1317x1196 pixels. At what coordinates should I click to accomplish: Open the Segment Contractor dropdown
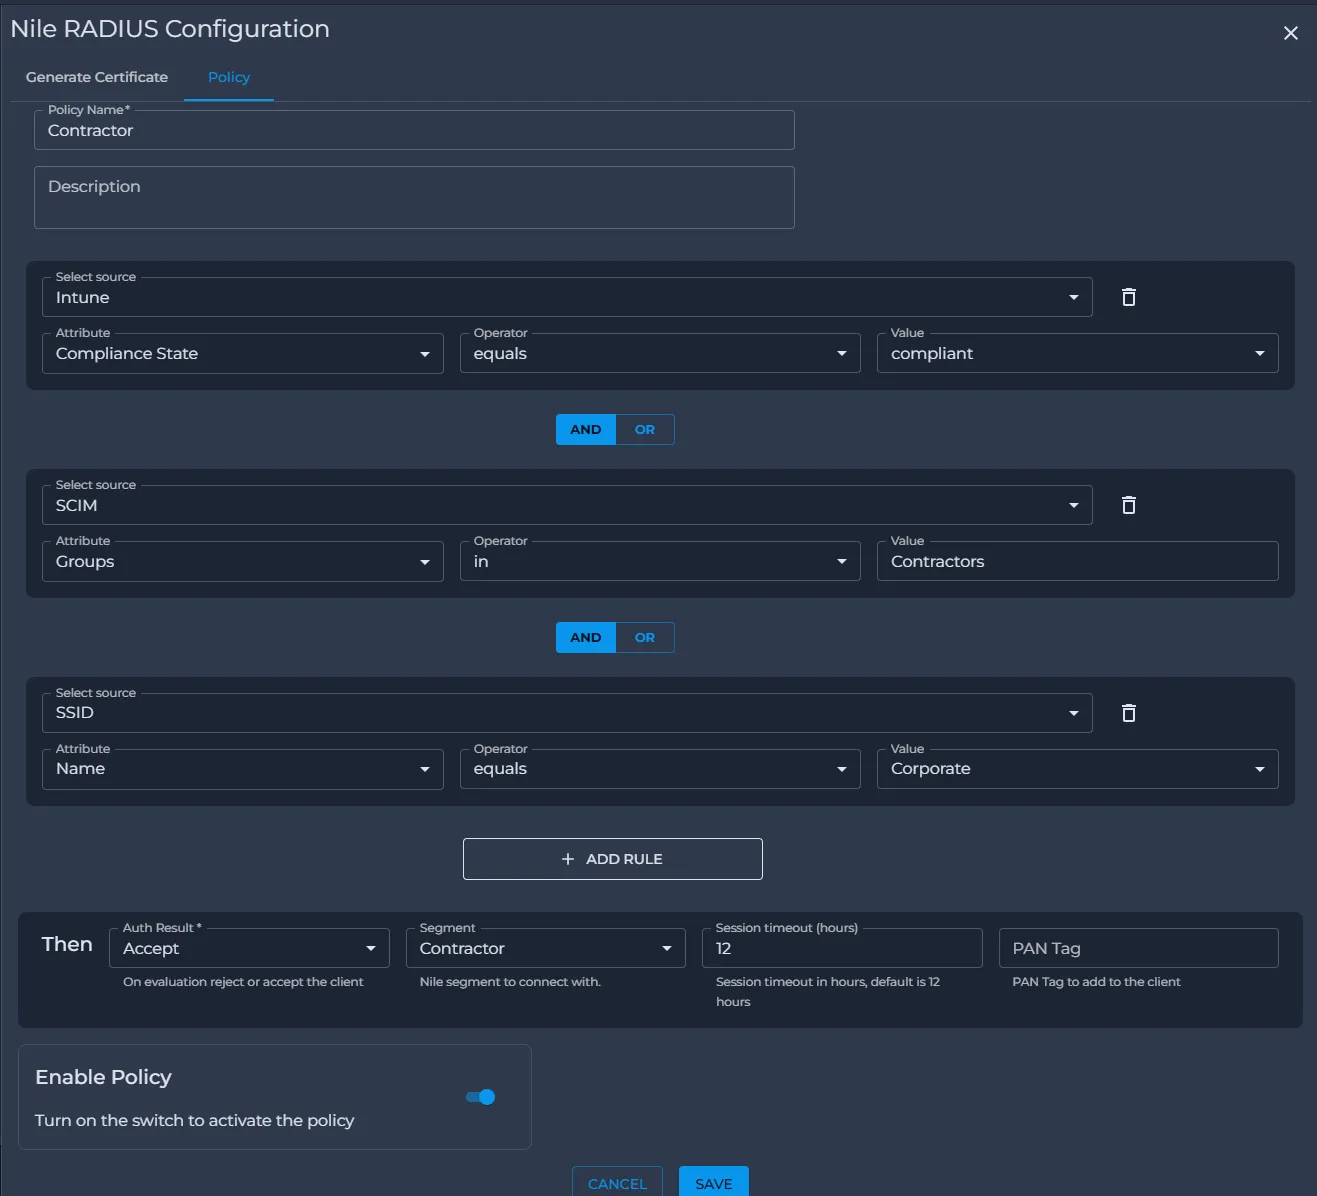click(546, 948)
